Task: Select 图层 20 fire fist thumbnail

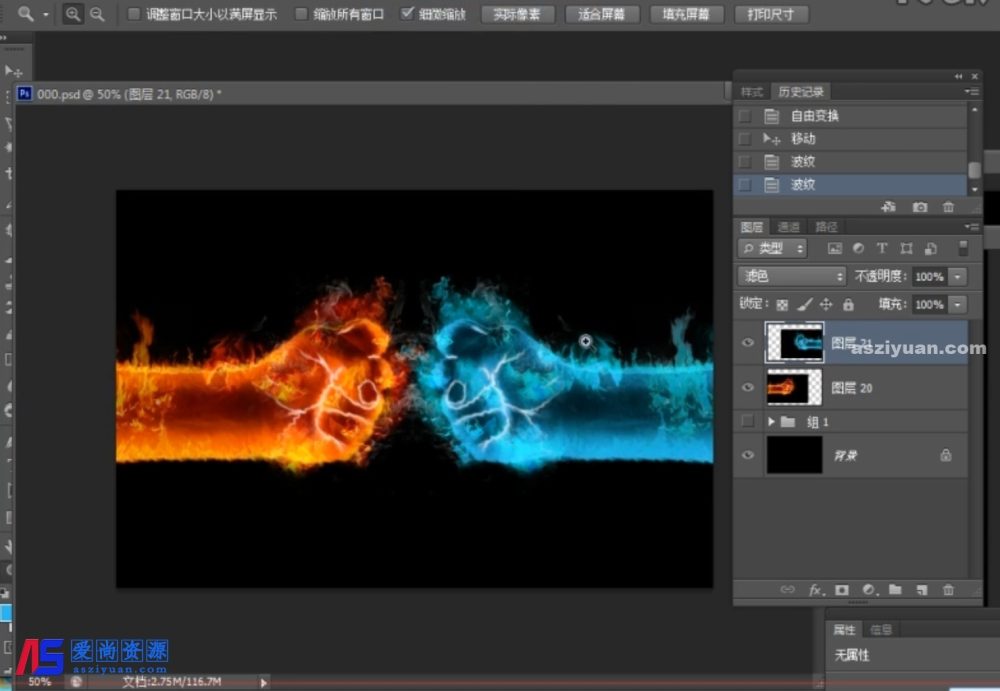Action: [794, 387]
